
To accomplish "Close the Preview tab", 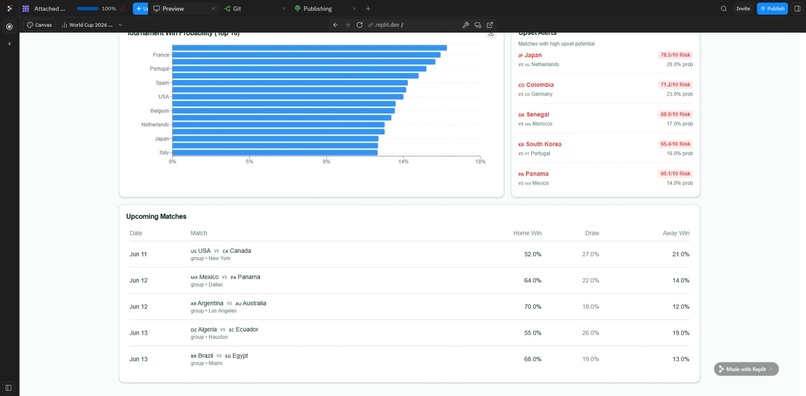I will (x=213, y=9).
